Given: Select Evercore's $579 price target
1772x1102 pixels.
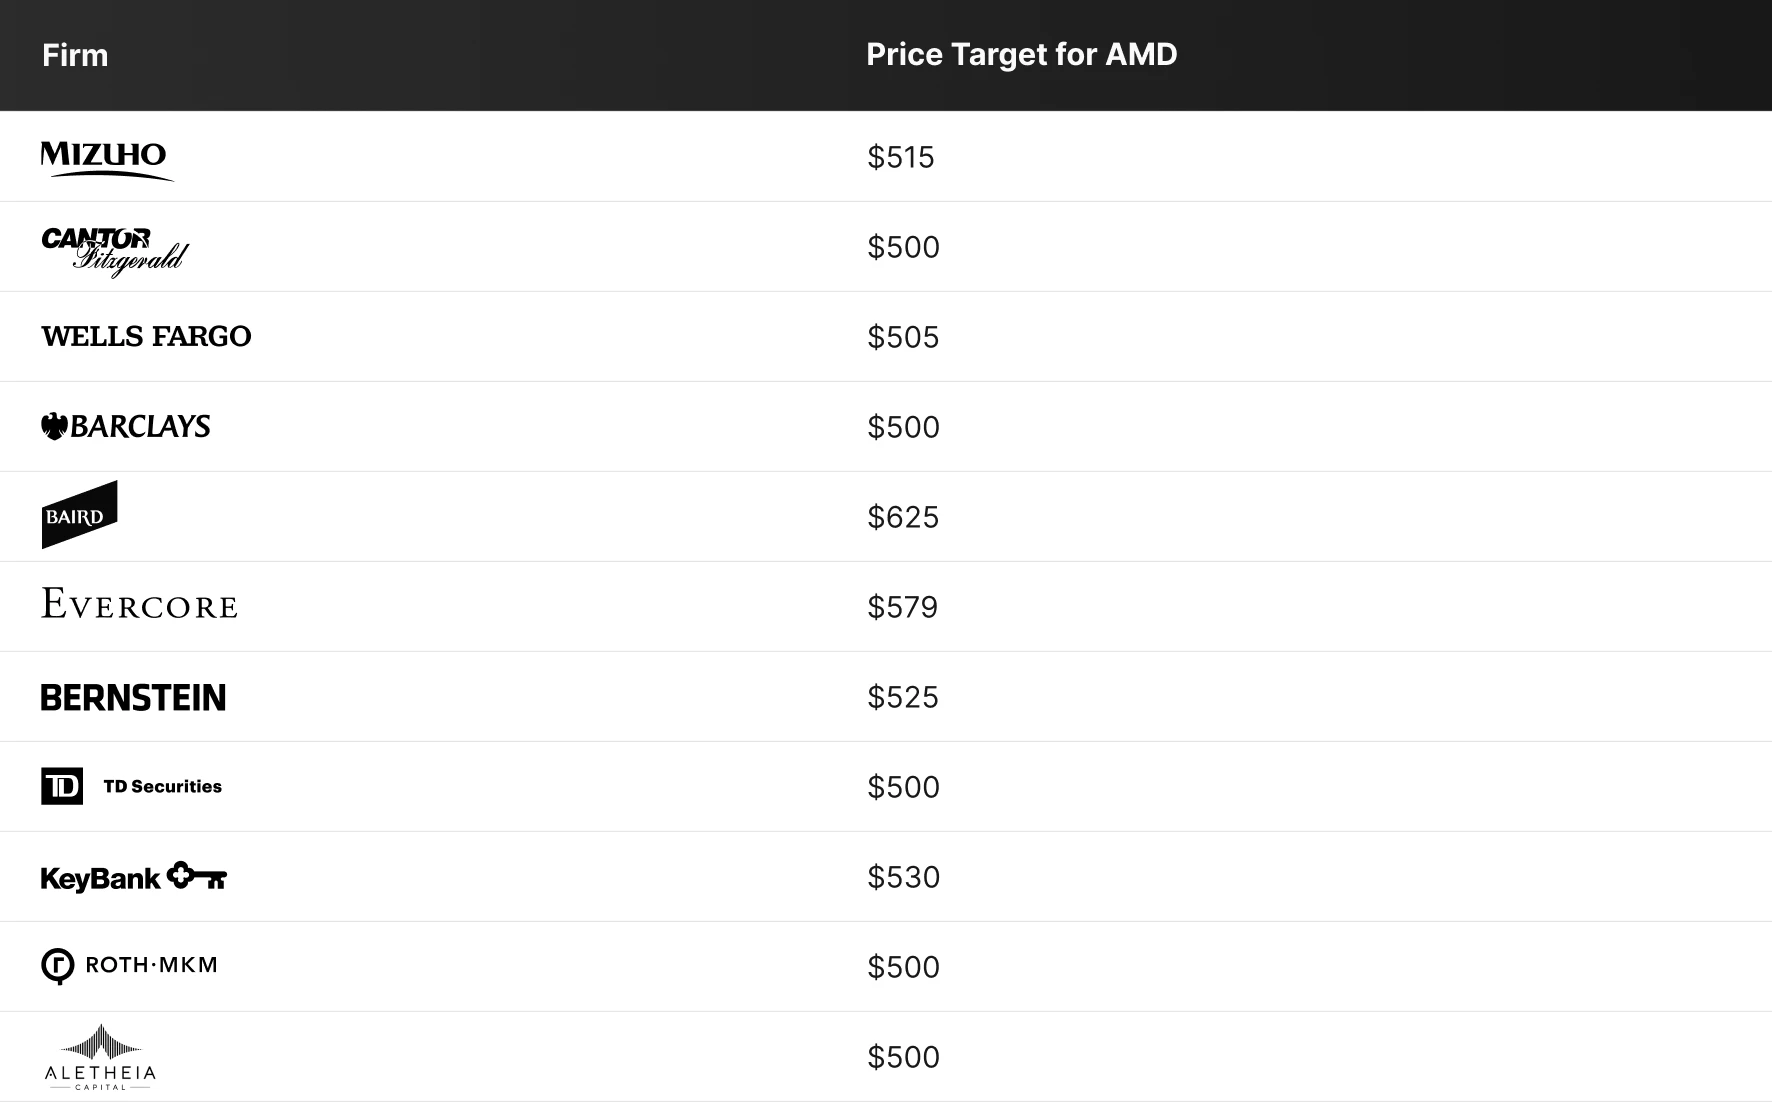Looking at the screenshot, I should 902,607.
